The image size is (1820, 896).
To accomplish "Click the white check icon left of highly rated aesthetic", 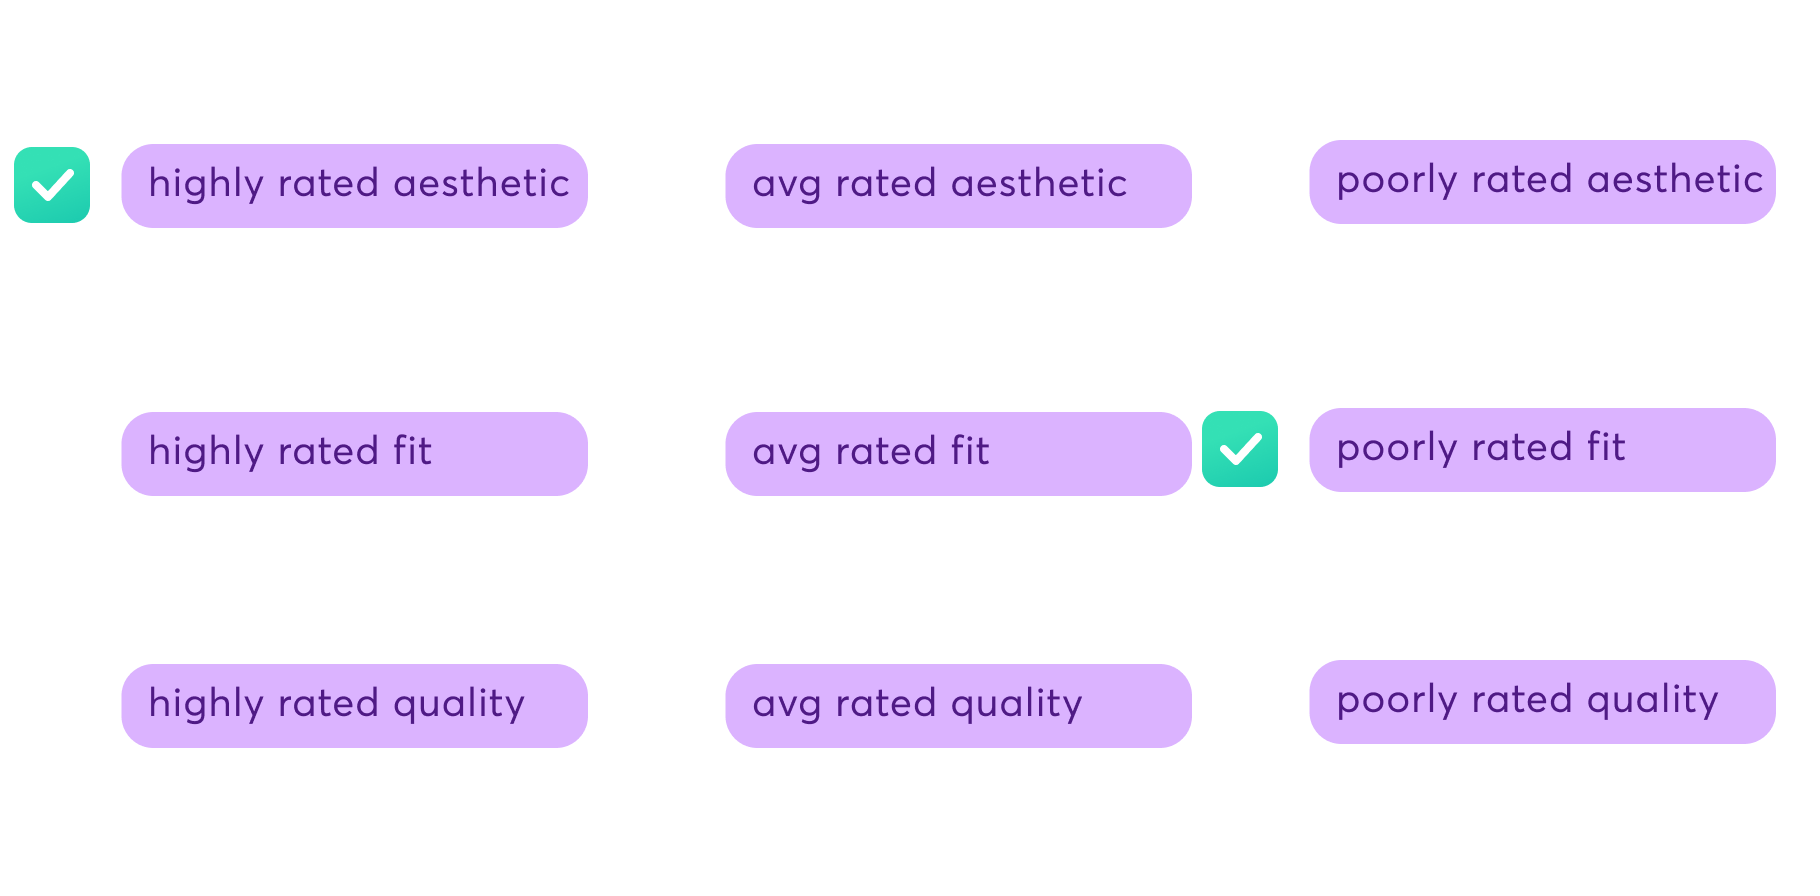I will tap(52, 185).
